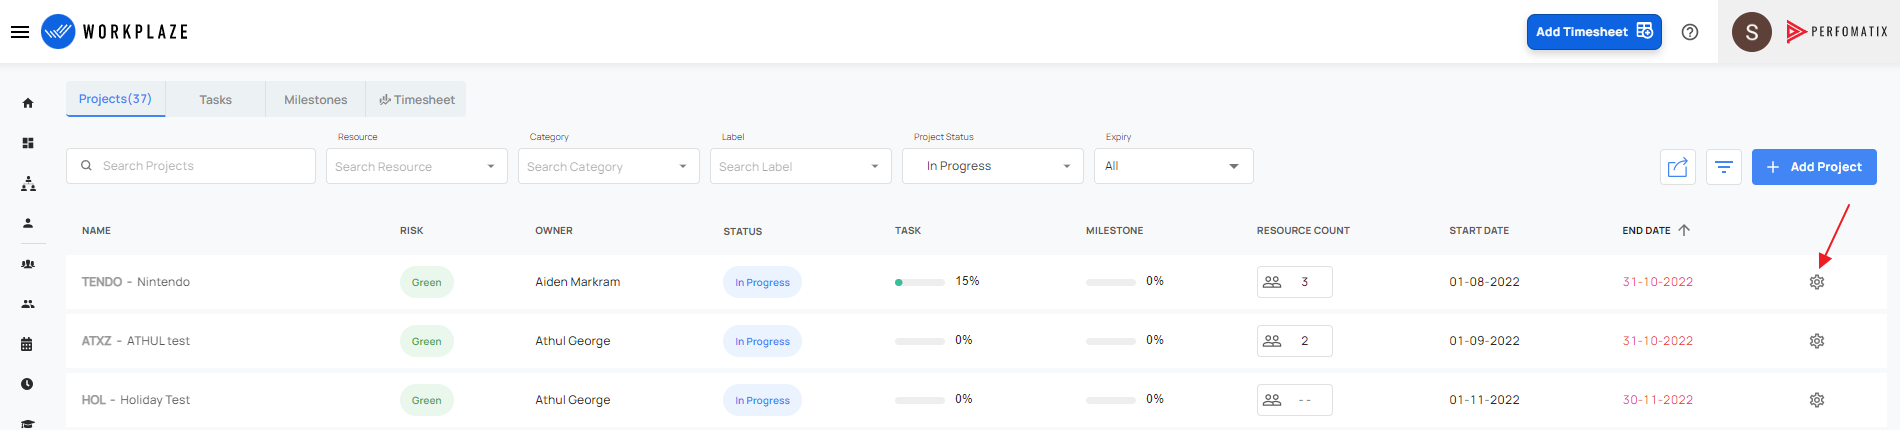
Task: Click the resource count icon for TENDO
Action: click(x=1272, y=282)
